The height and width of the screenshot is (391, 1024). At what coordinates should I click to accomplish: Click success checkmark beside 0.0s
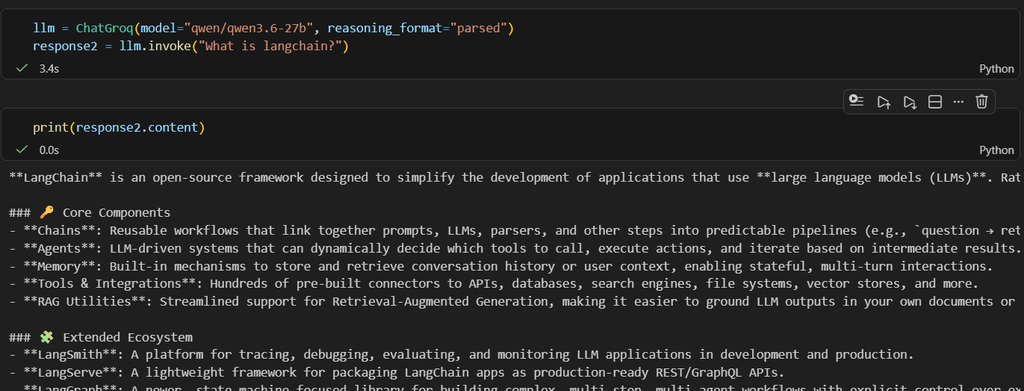(22, 149)
